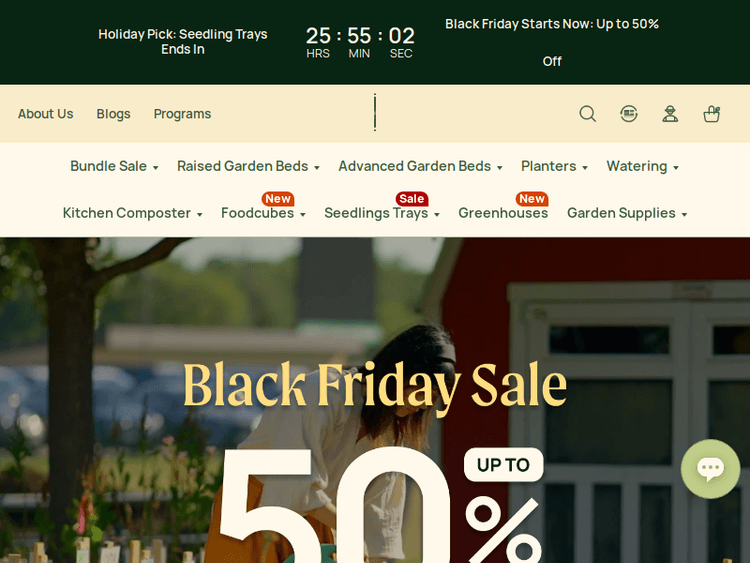Click the country/currency selector icon
Viewport: 750px width, 563px height.
(629, 114)
